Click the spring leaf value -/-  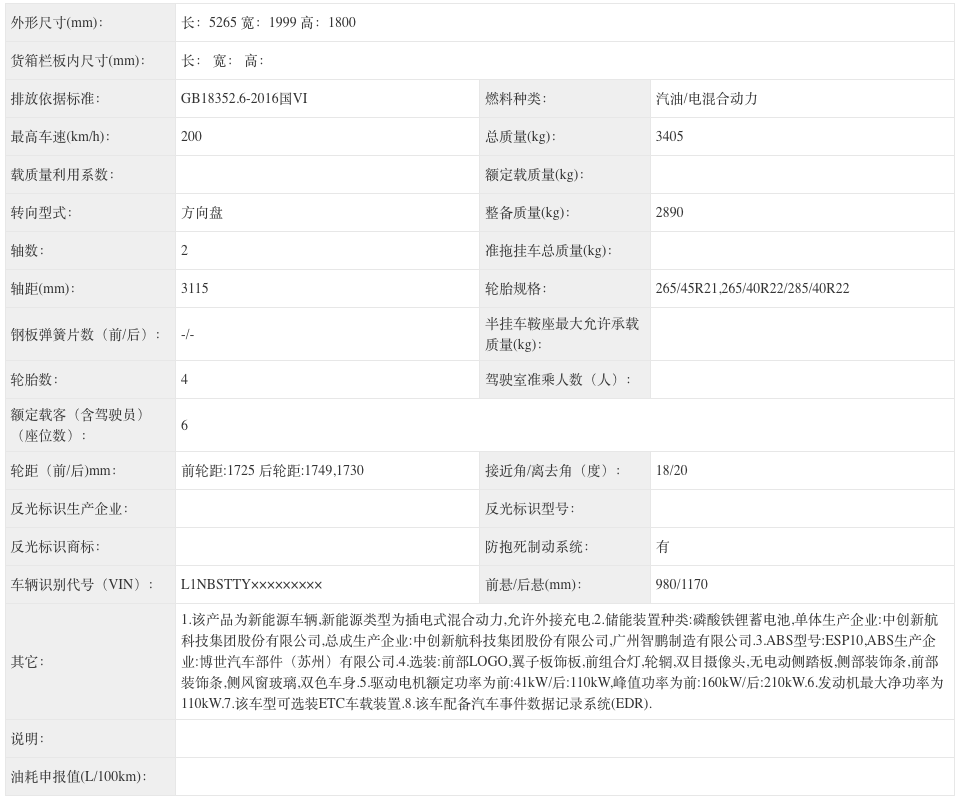pyautogui.click(x=188, y=333)
